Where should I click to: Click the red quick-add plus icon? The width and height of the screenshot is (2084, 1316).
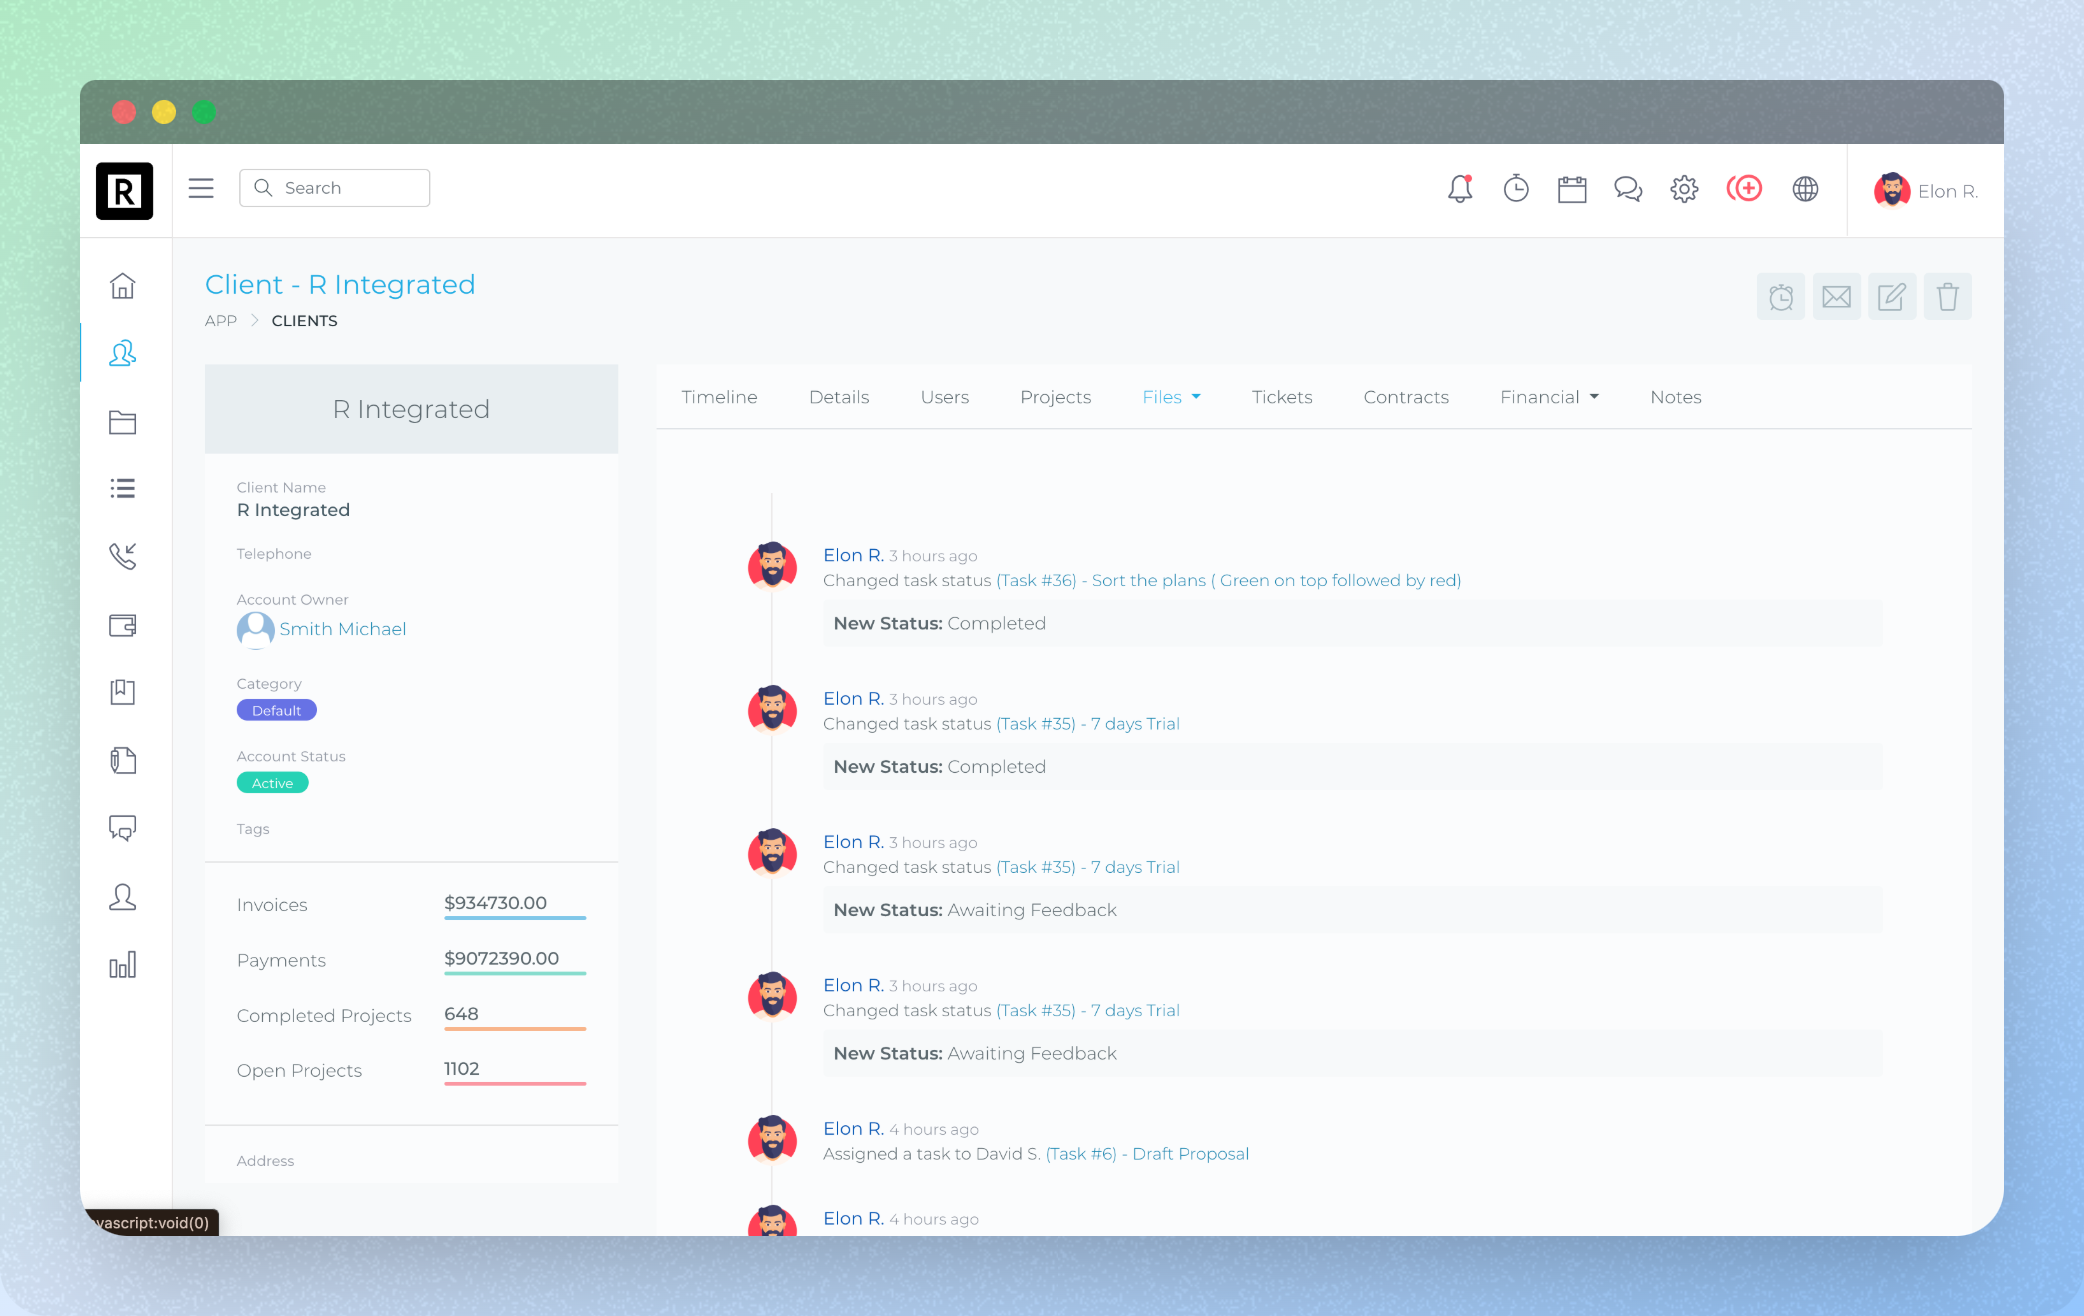point(1745,189)
